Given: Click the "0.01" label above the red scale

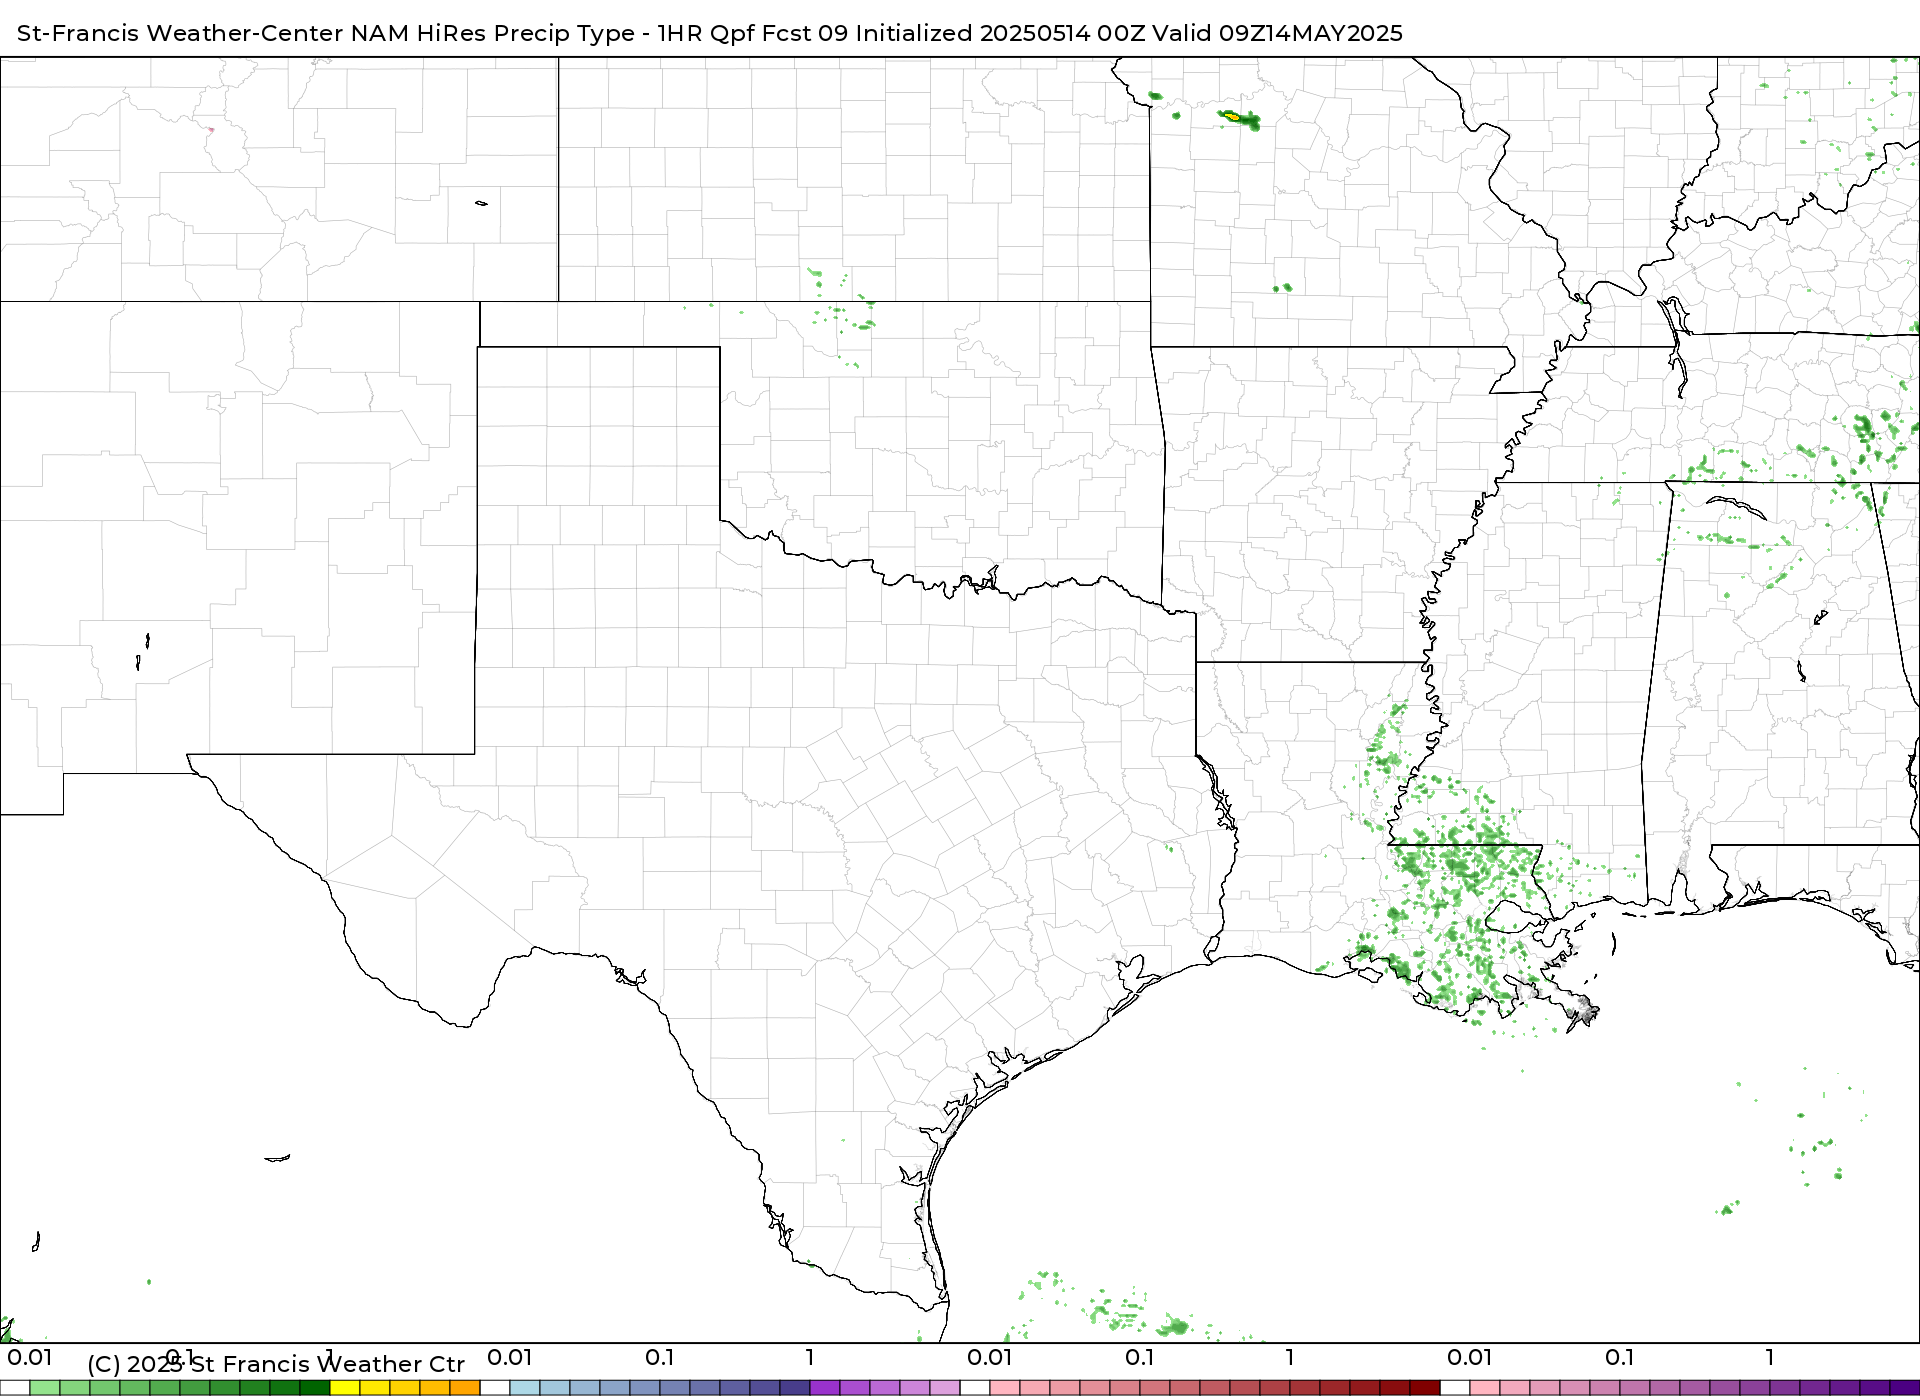Looking at the screenshot, I should coord(990,1357).
